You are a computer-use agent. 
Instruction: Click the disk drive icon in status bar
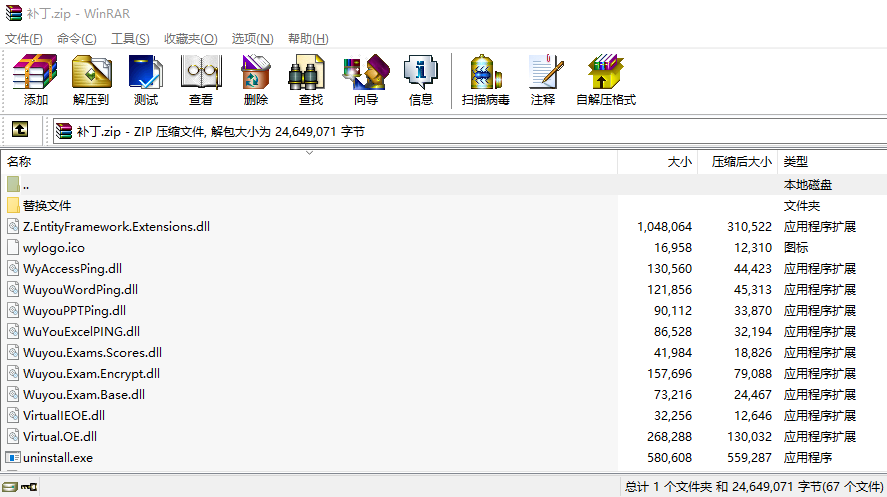[x=10, y=487]
